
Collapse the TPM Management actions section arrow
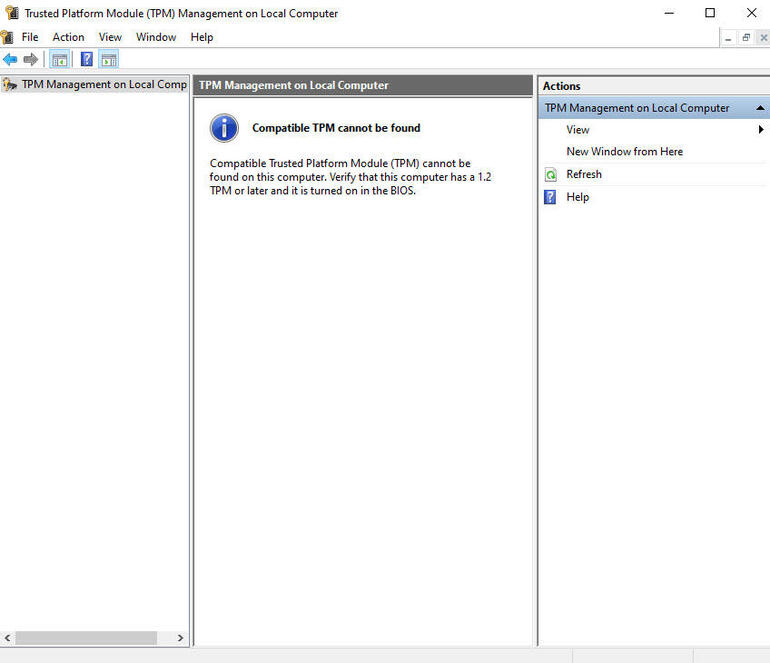pyautogui.click(x=760, y=108)
